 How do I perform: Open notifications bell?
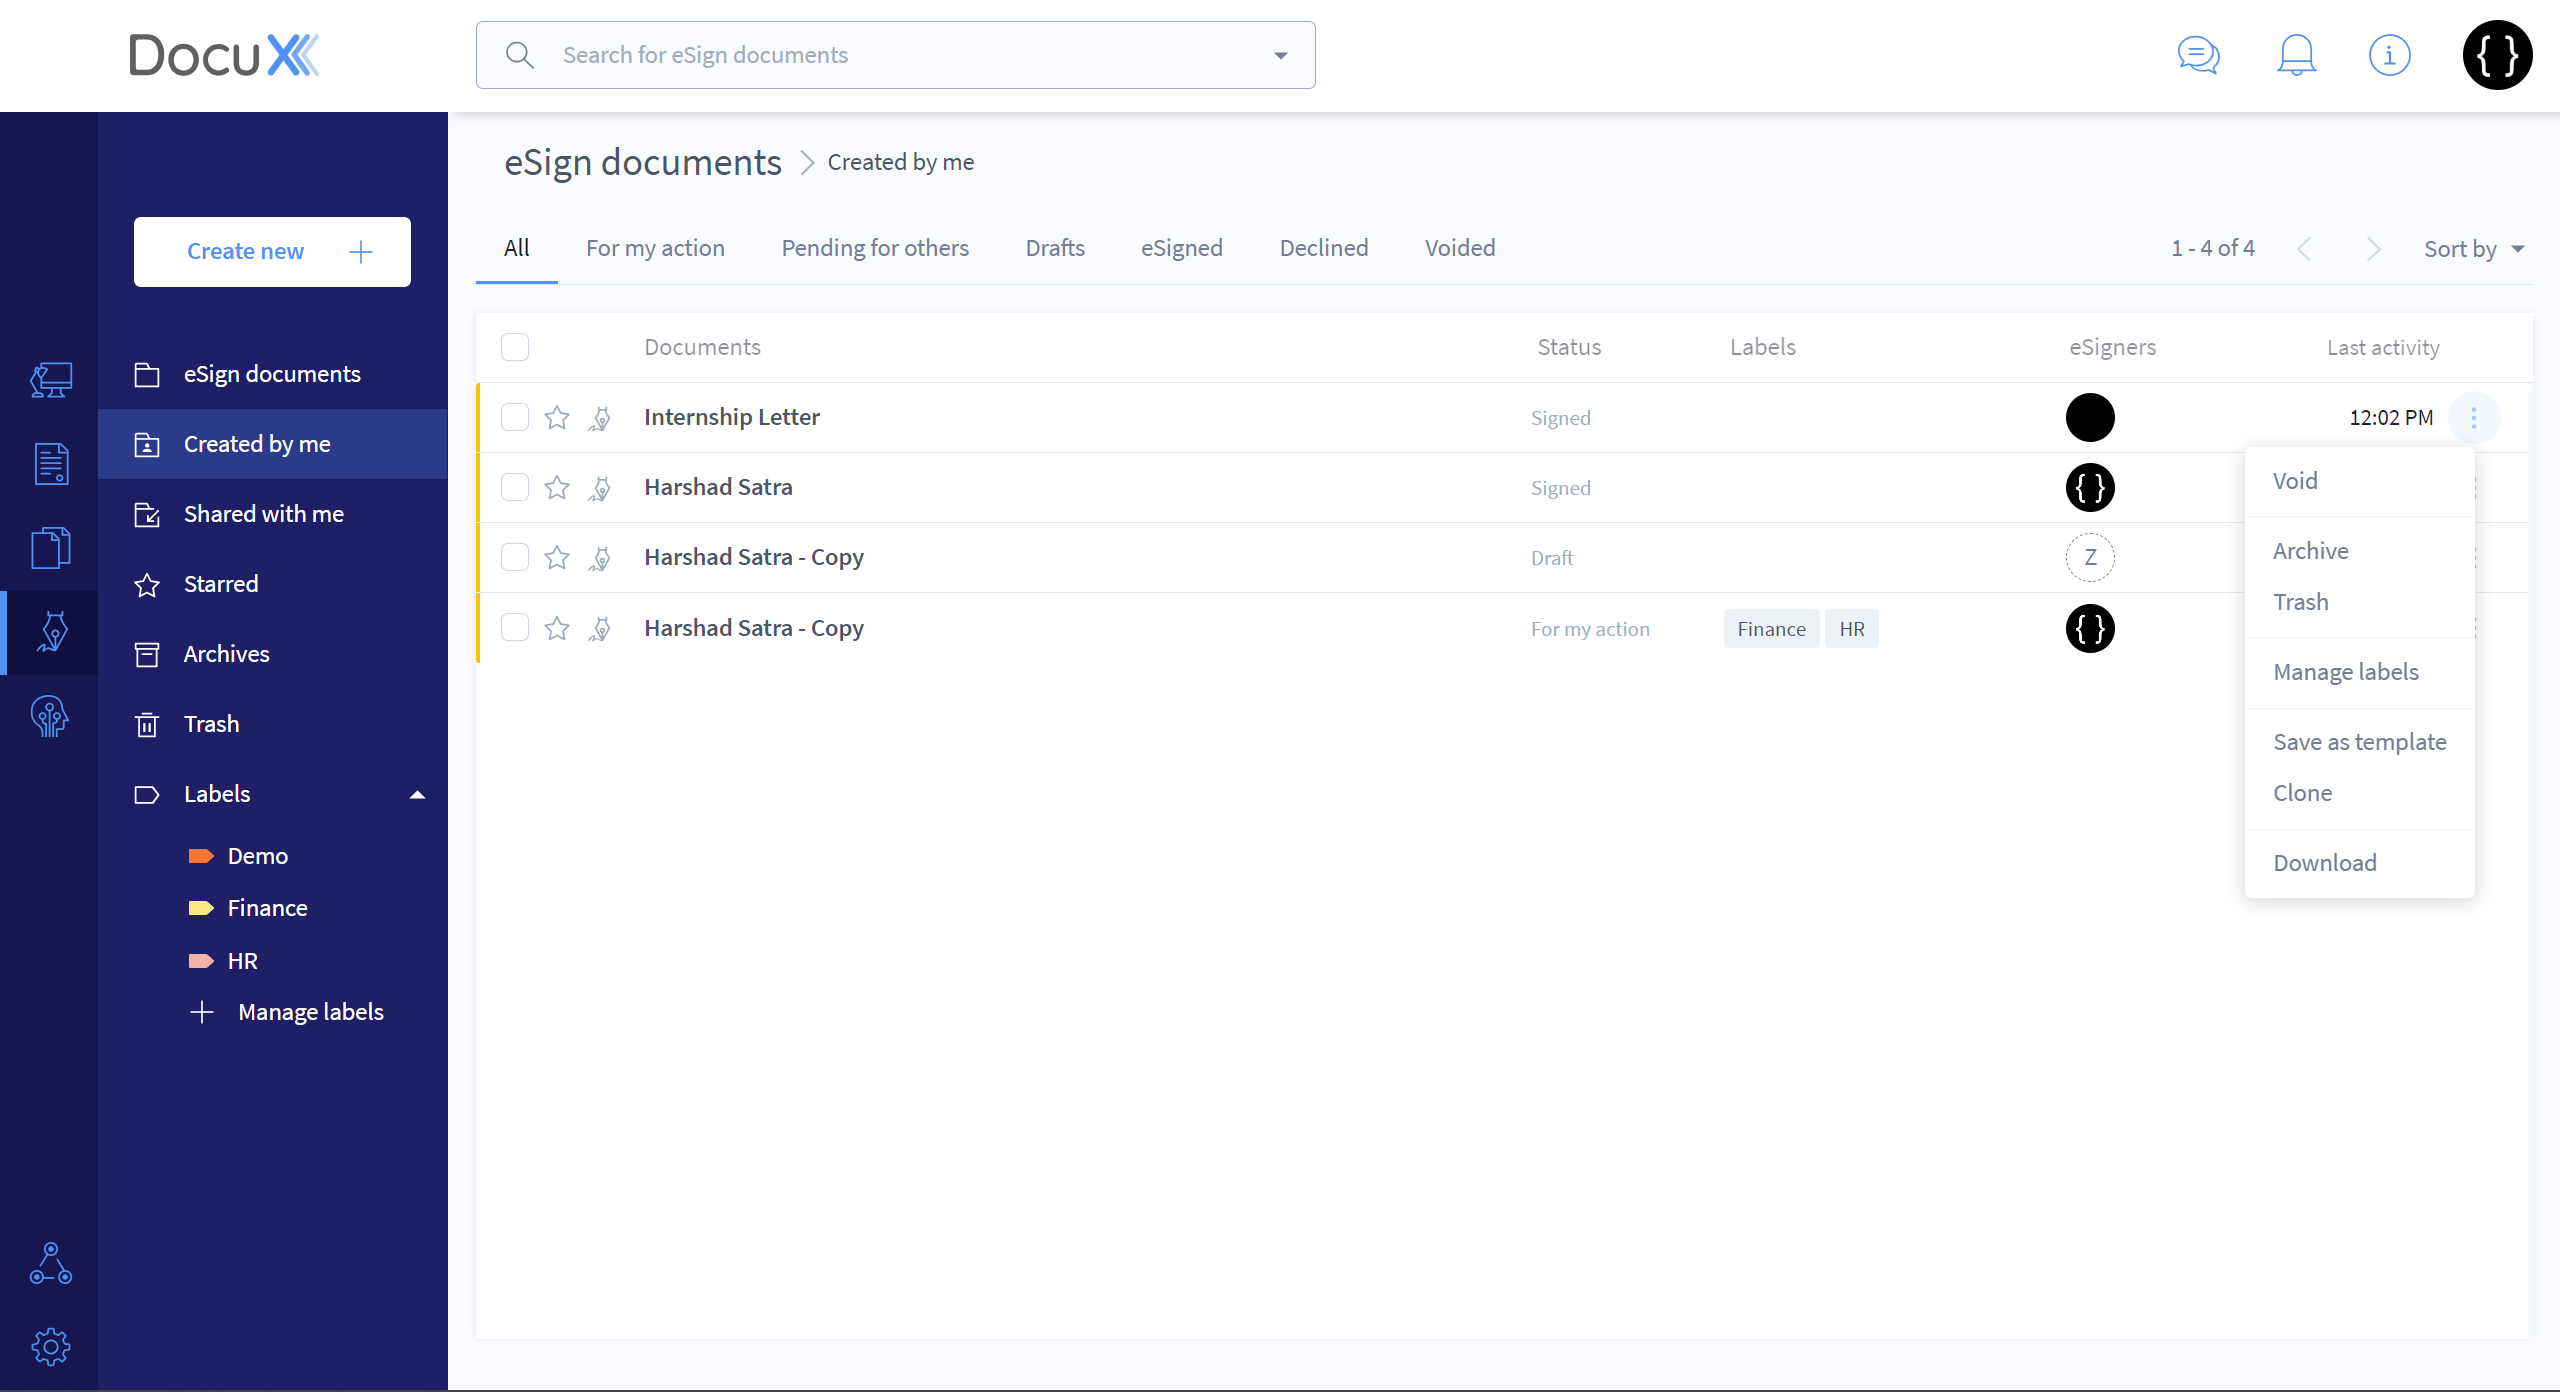click(x=2296, y=55)
